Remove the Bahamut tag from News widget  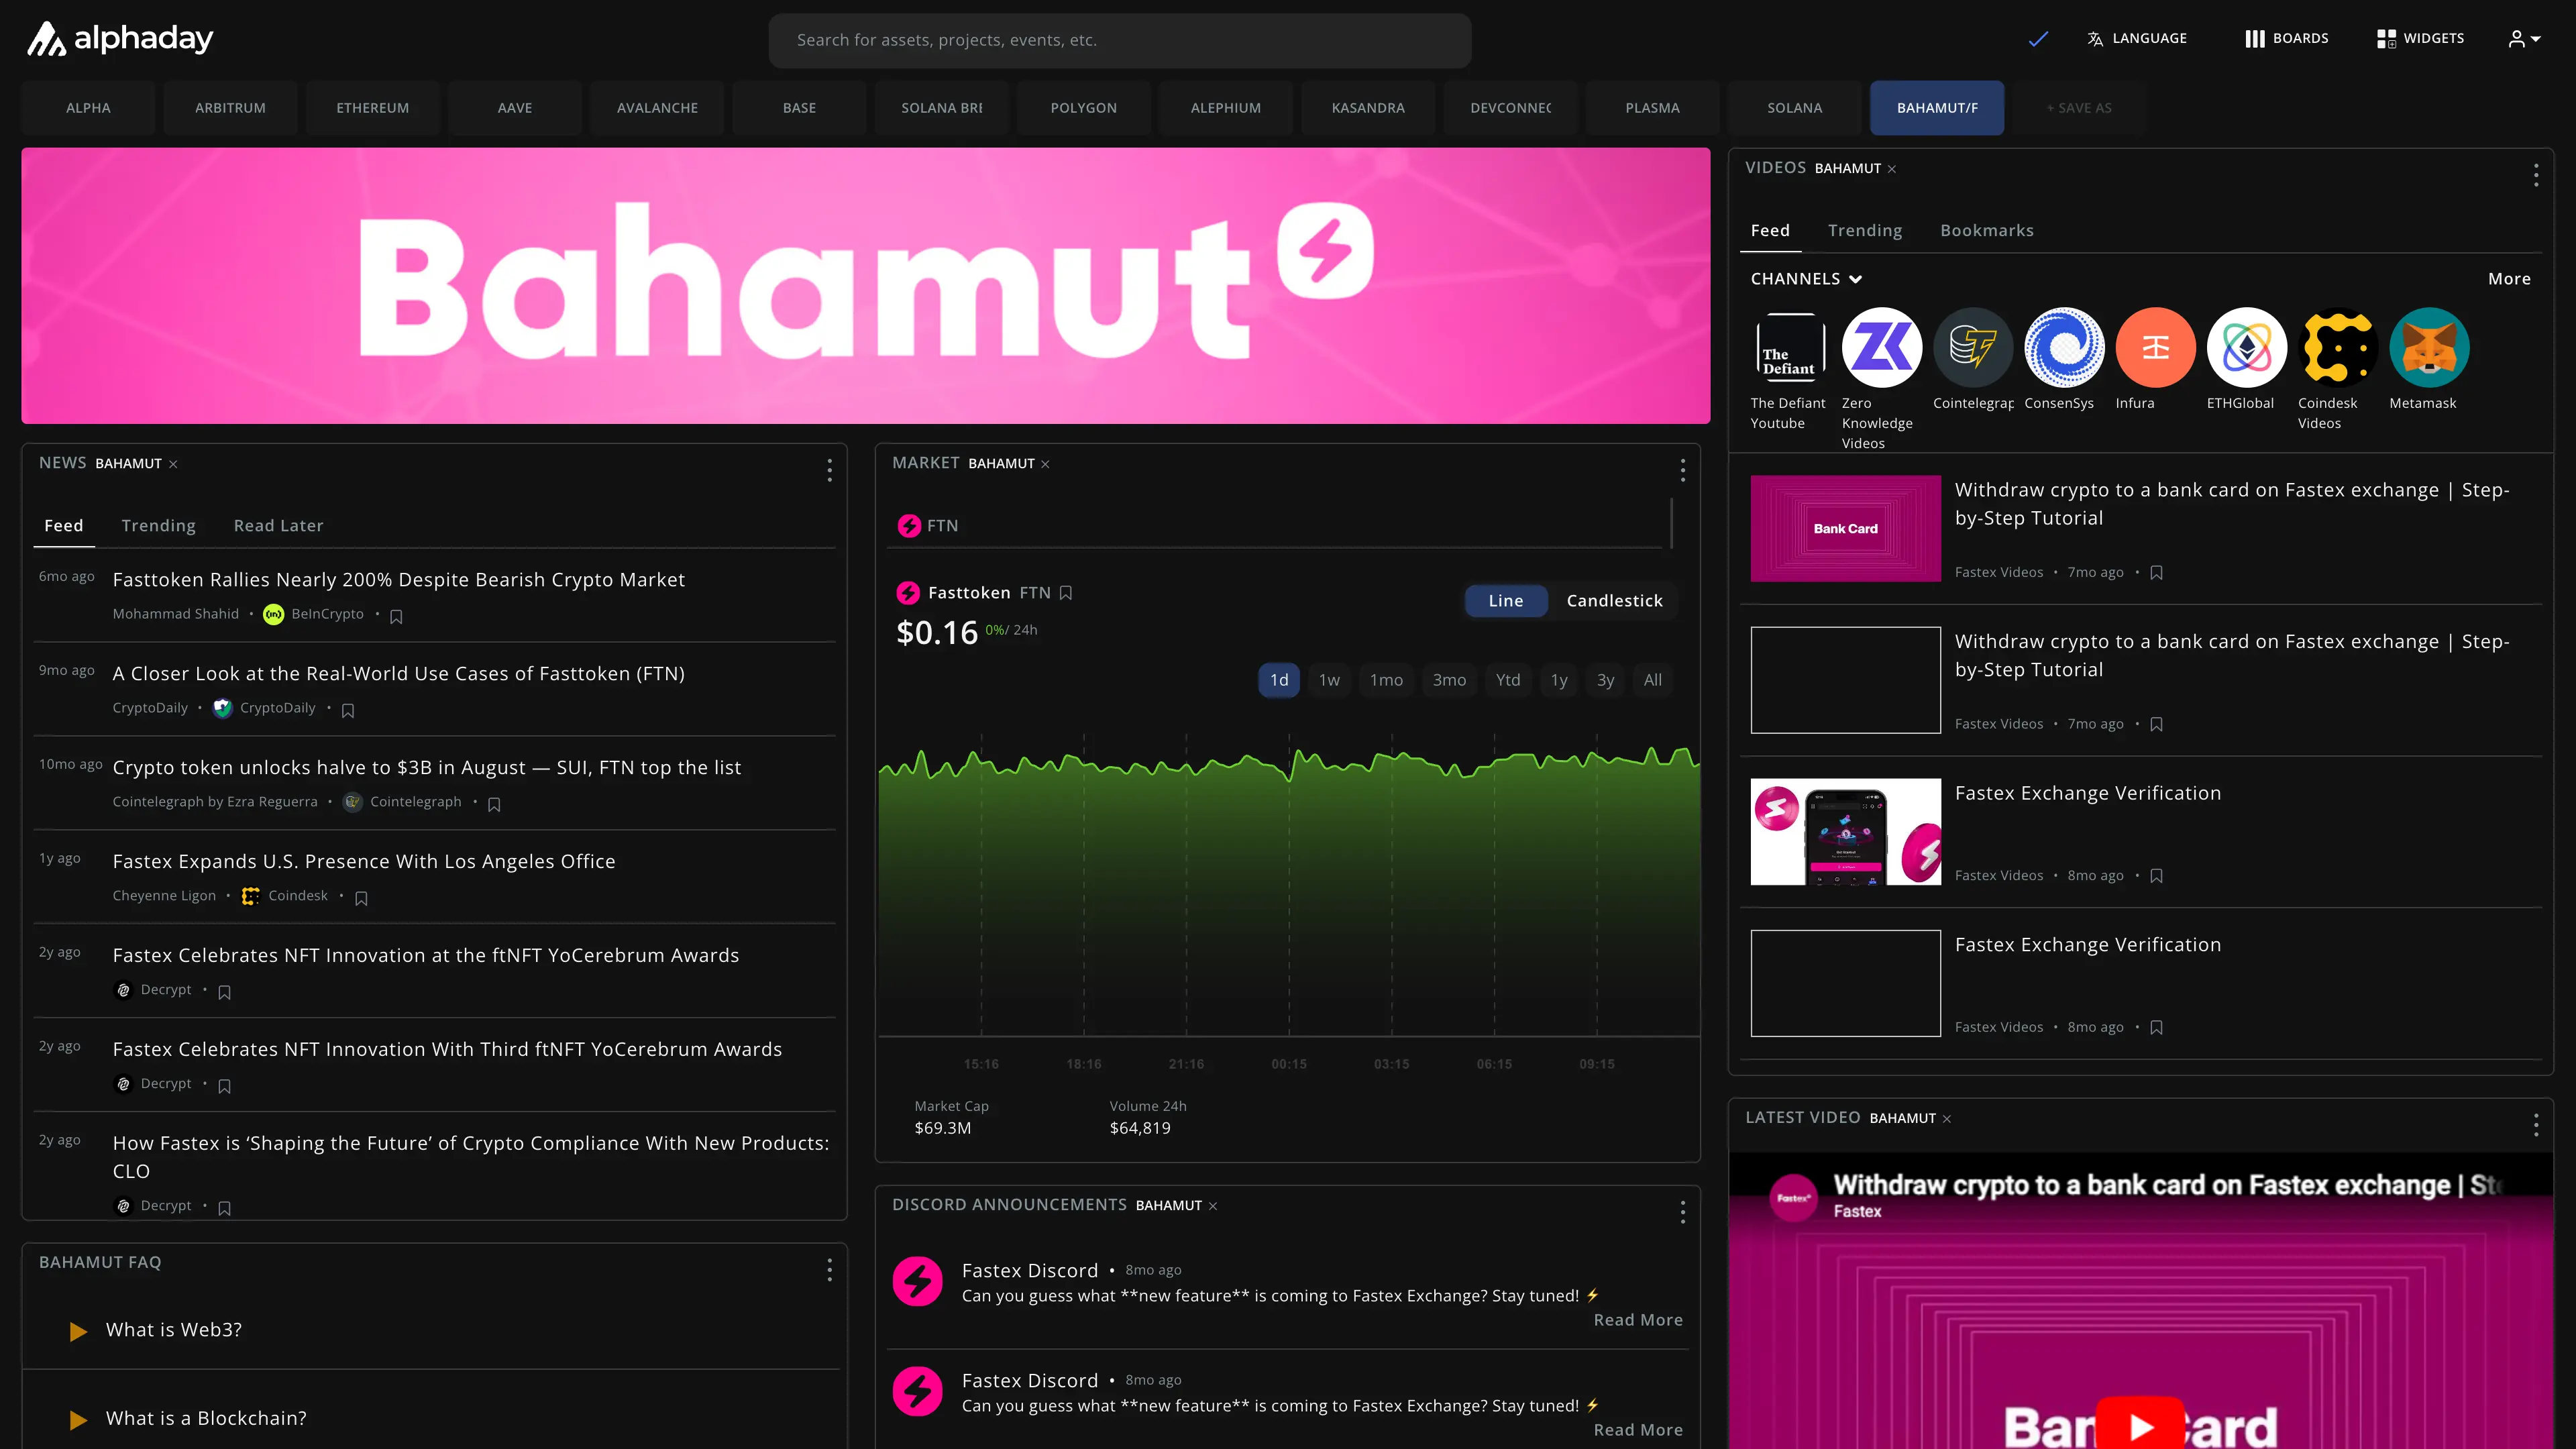point(173,464)
